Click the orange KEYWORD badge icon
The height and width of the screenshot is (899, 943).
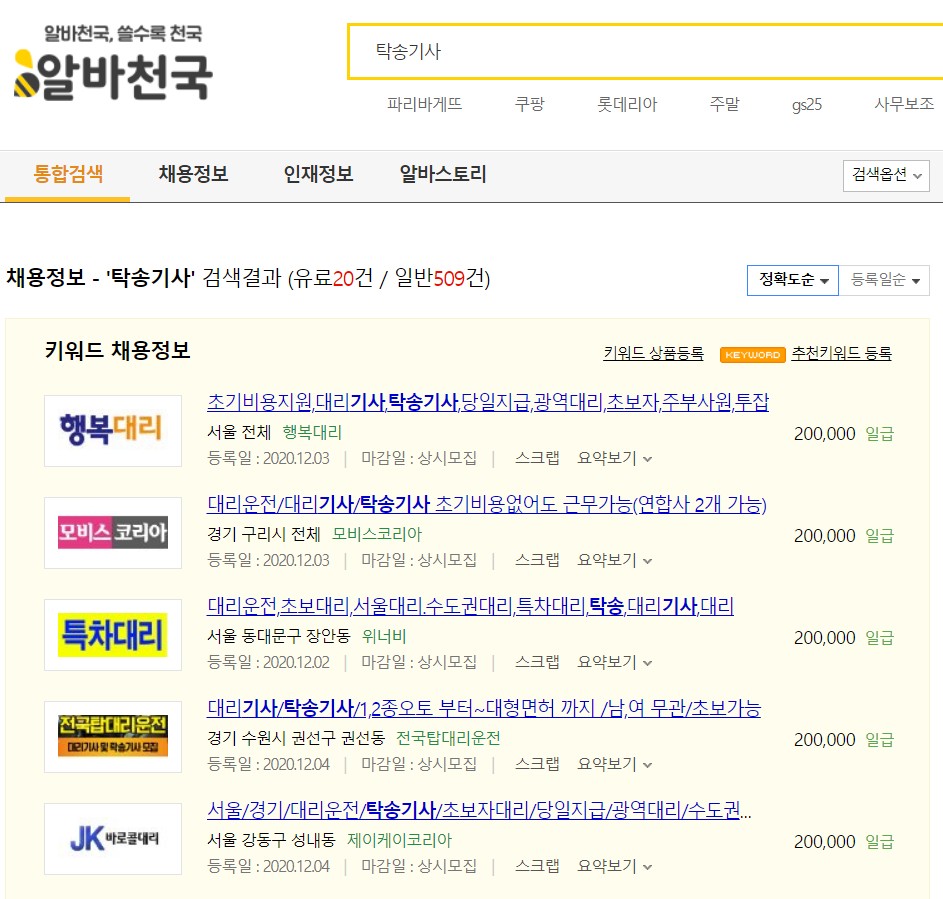pyautogui.click(x=752, y=355)
